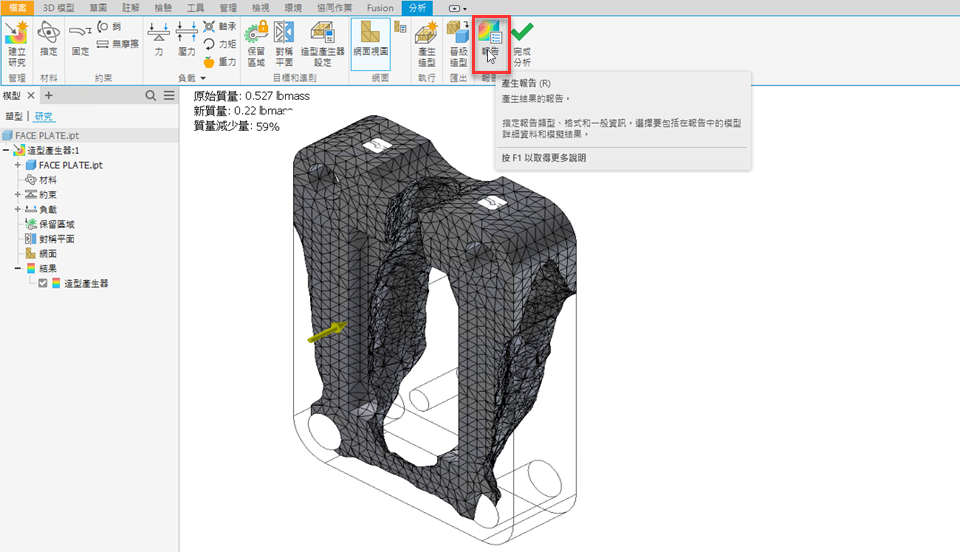Switch to the 協同作業 collaborate tab
The image size is (960, 552).
[x=334, y=8]
